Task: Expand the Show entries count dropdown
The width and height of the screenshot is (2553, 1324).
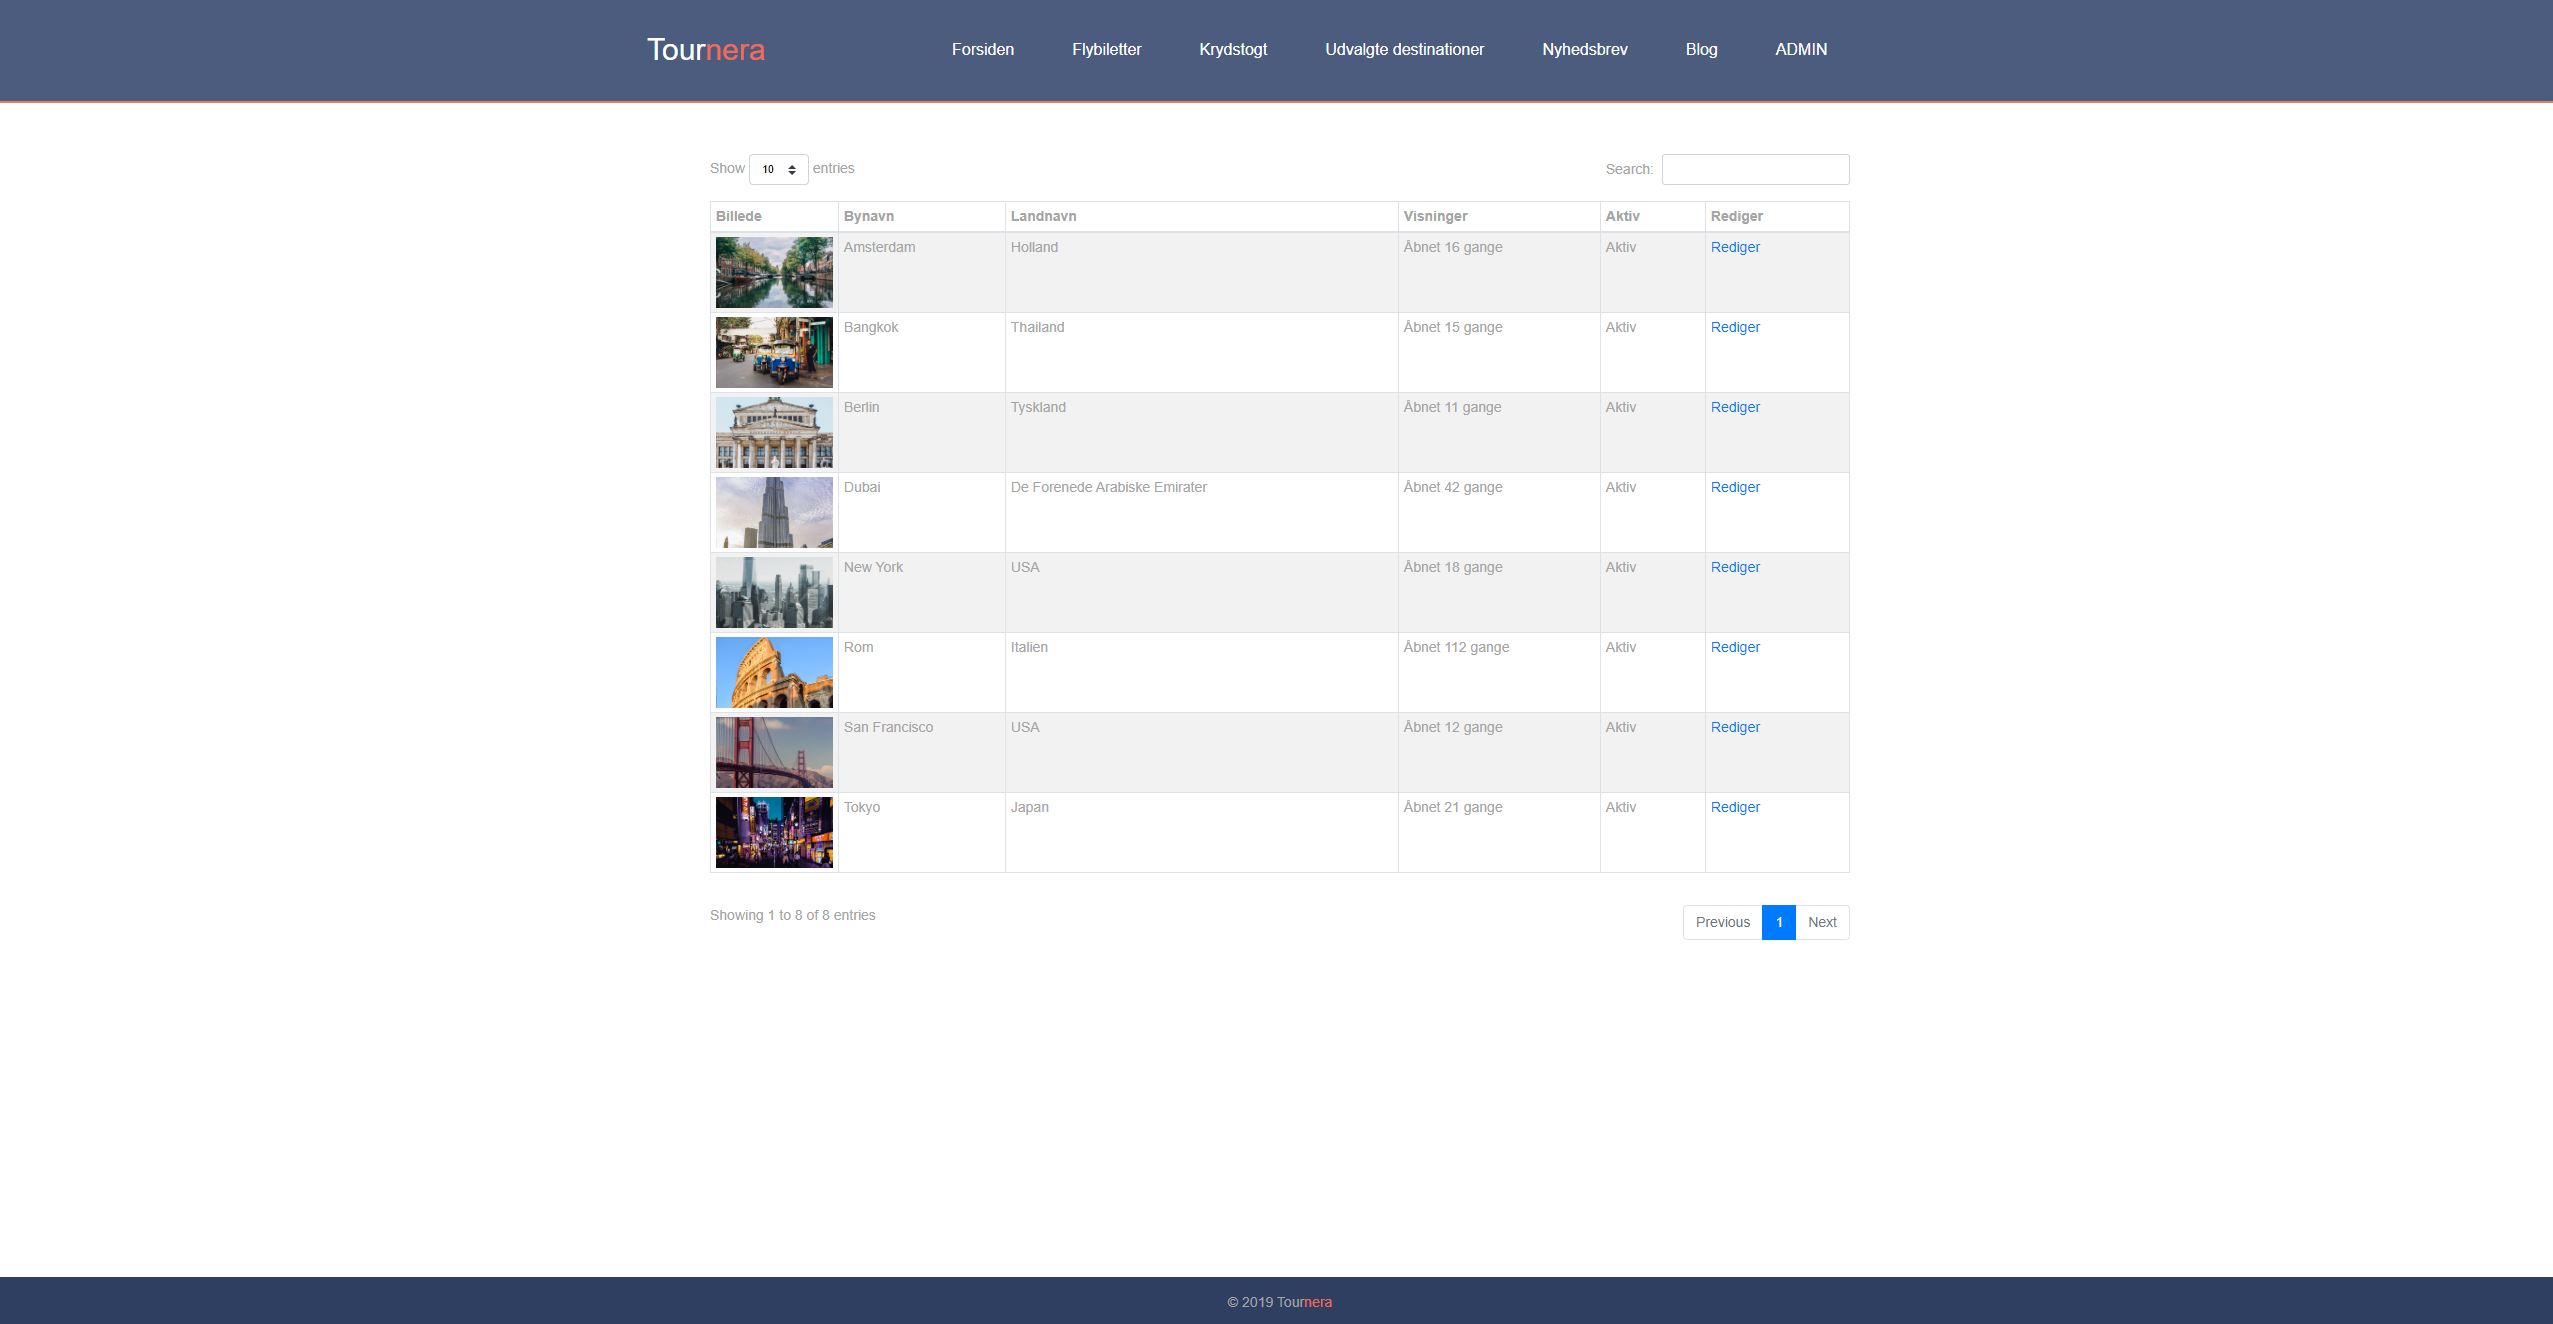Action: 778,169
